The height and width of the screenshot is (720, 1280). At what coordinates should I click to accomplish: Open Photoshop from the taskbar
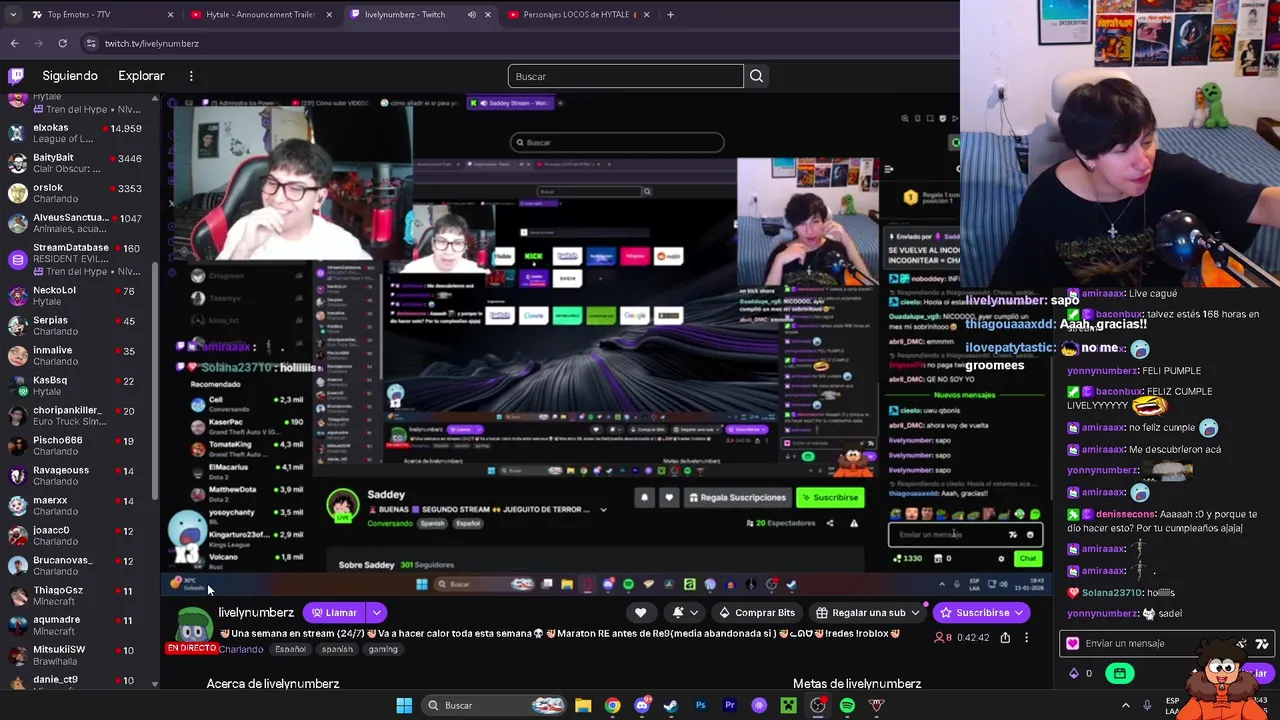pos(700,705)
